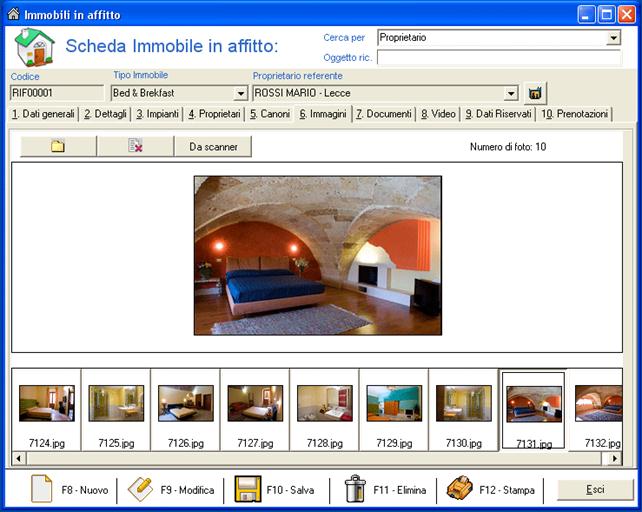Screen dimensions: 642x512
Task: Switch to the 8. Video tab
Action: tap(438, 114)
